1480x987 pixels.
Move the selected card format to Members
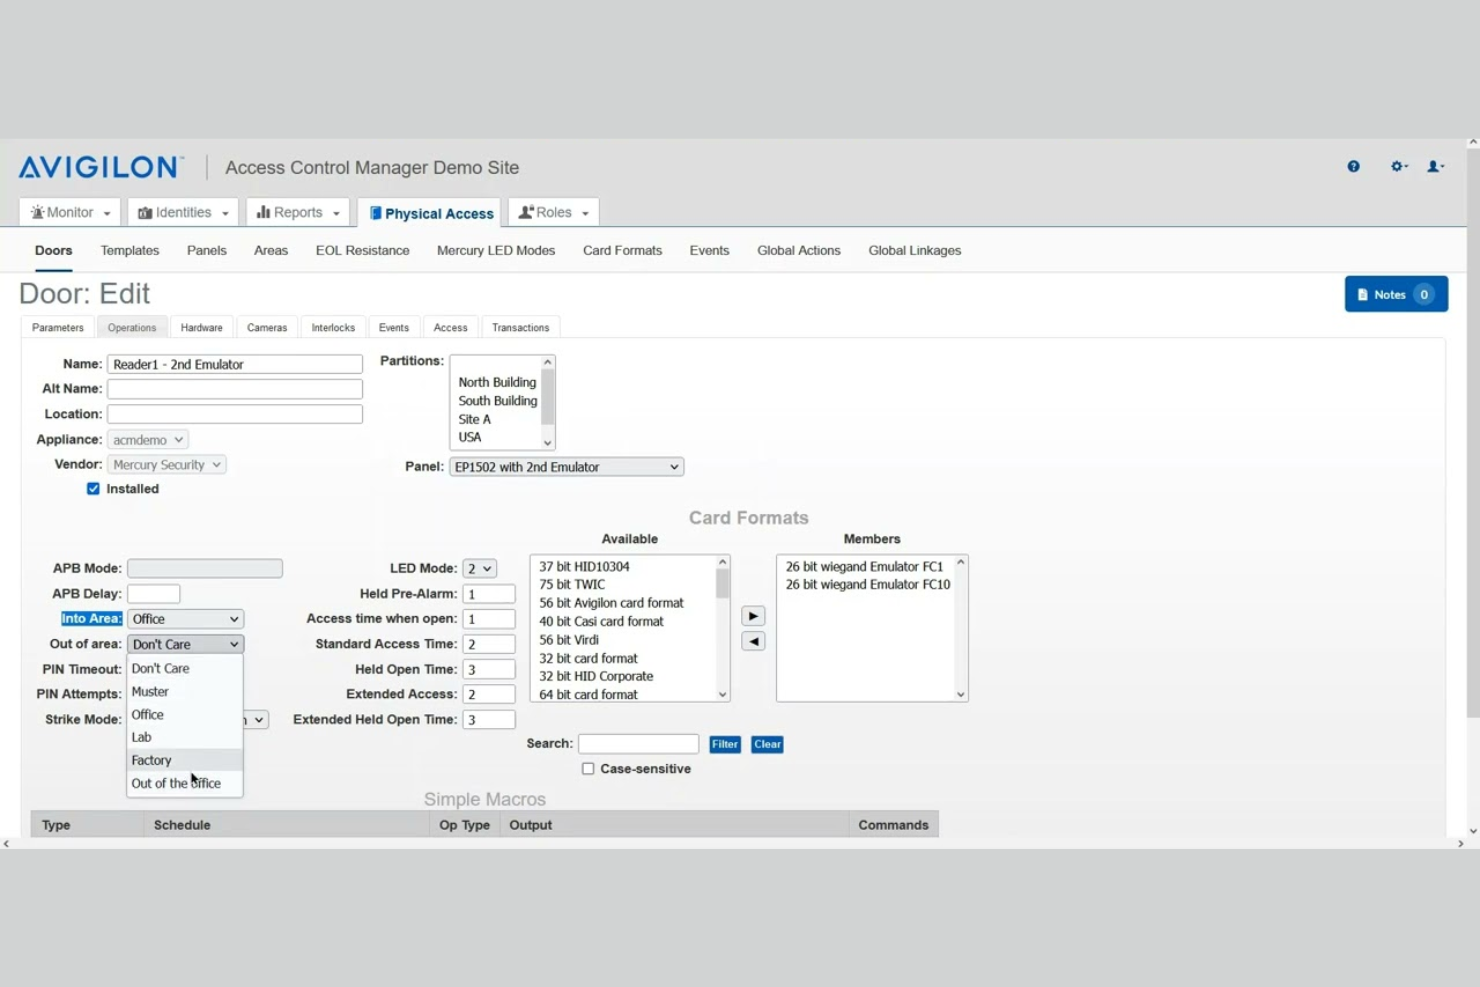pyautogui.click(x=753, y=616)
